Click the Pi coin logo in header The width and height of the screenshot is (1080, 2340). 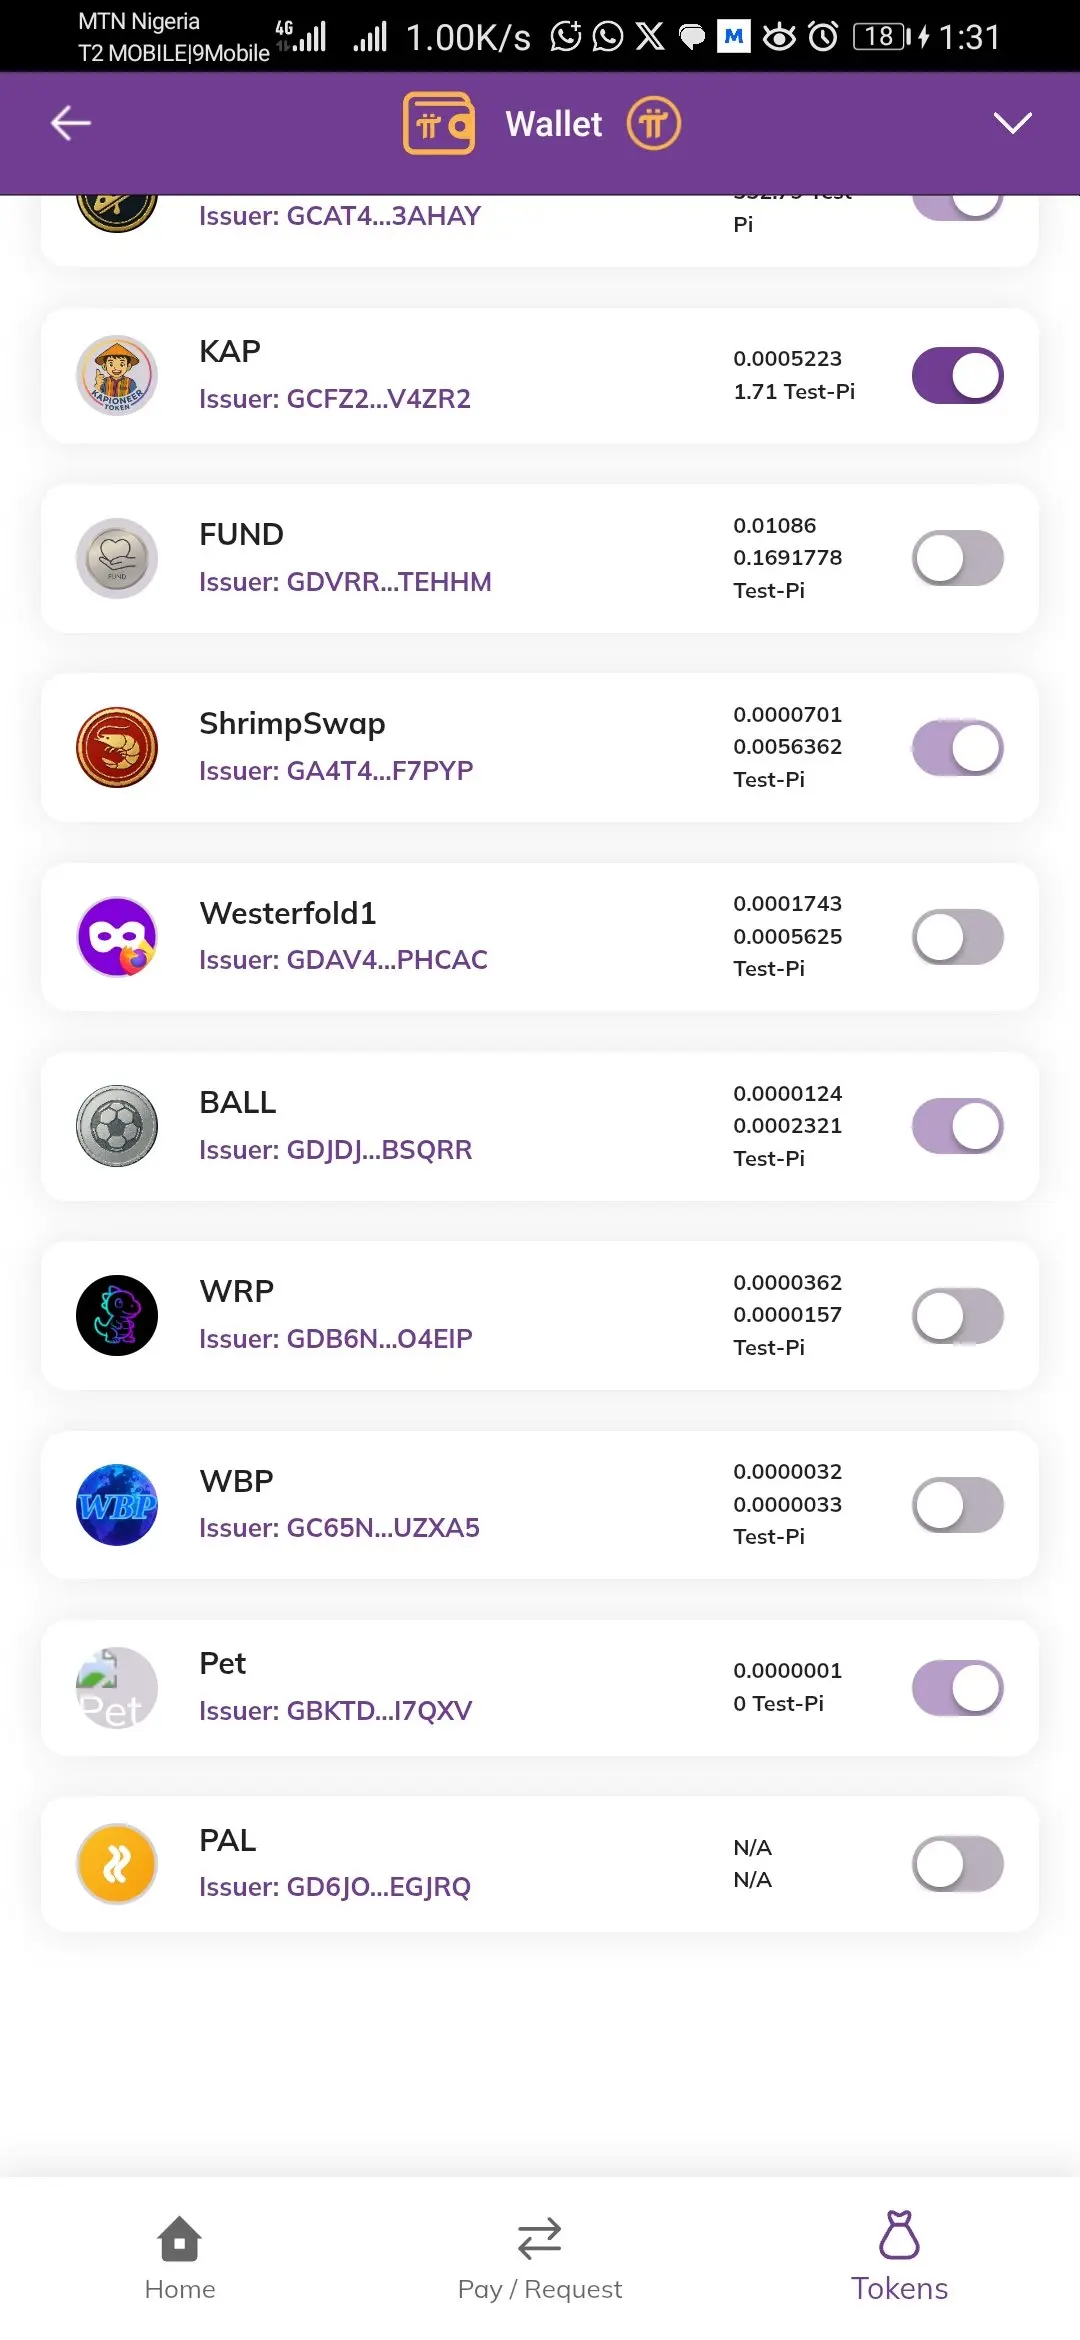[653, 123]
